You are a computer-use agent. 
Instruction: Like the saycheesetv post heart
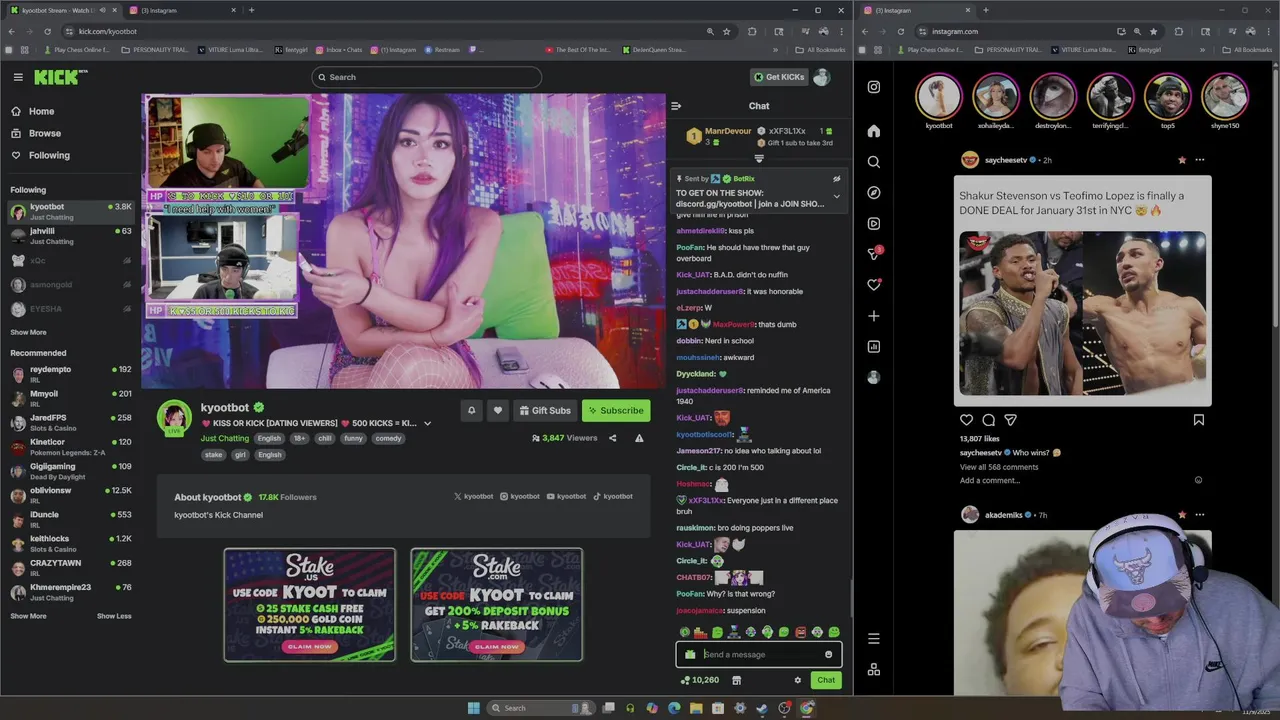(966, 420)
